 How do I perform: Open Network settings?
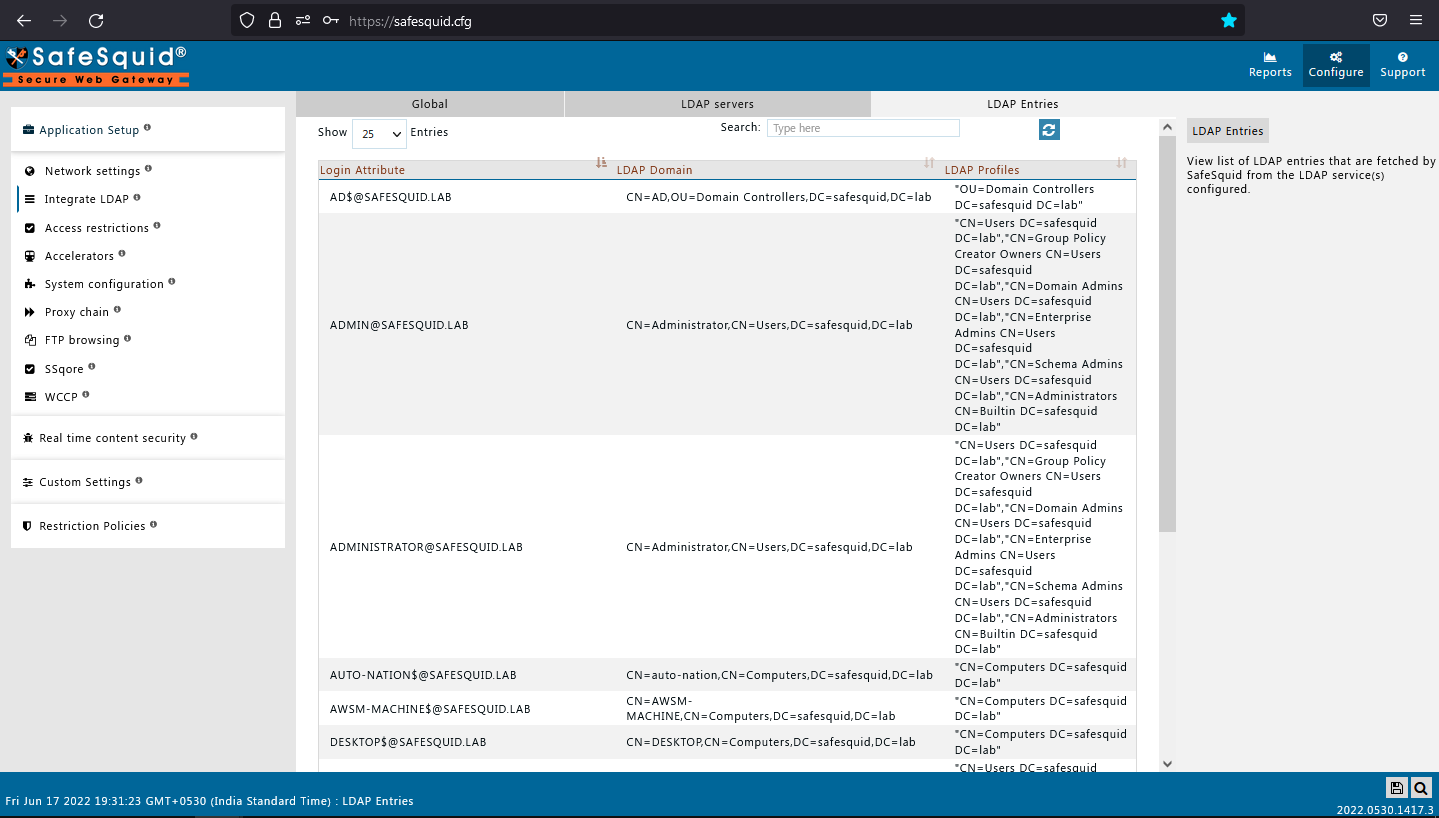tap(92, 171)
